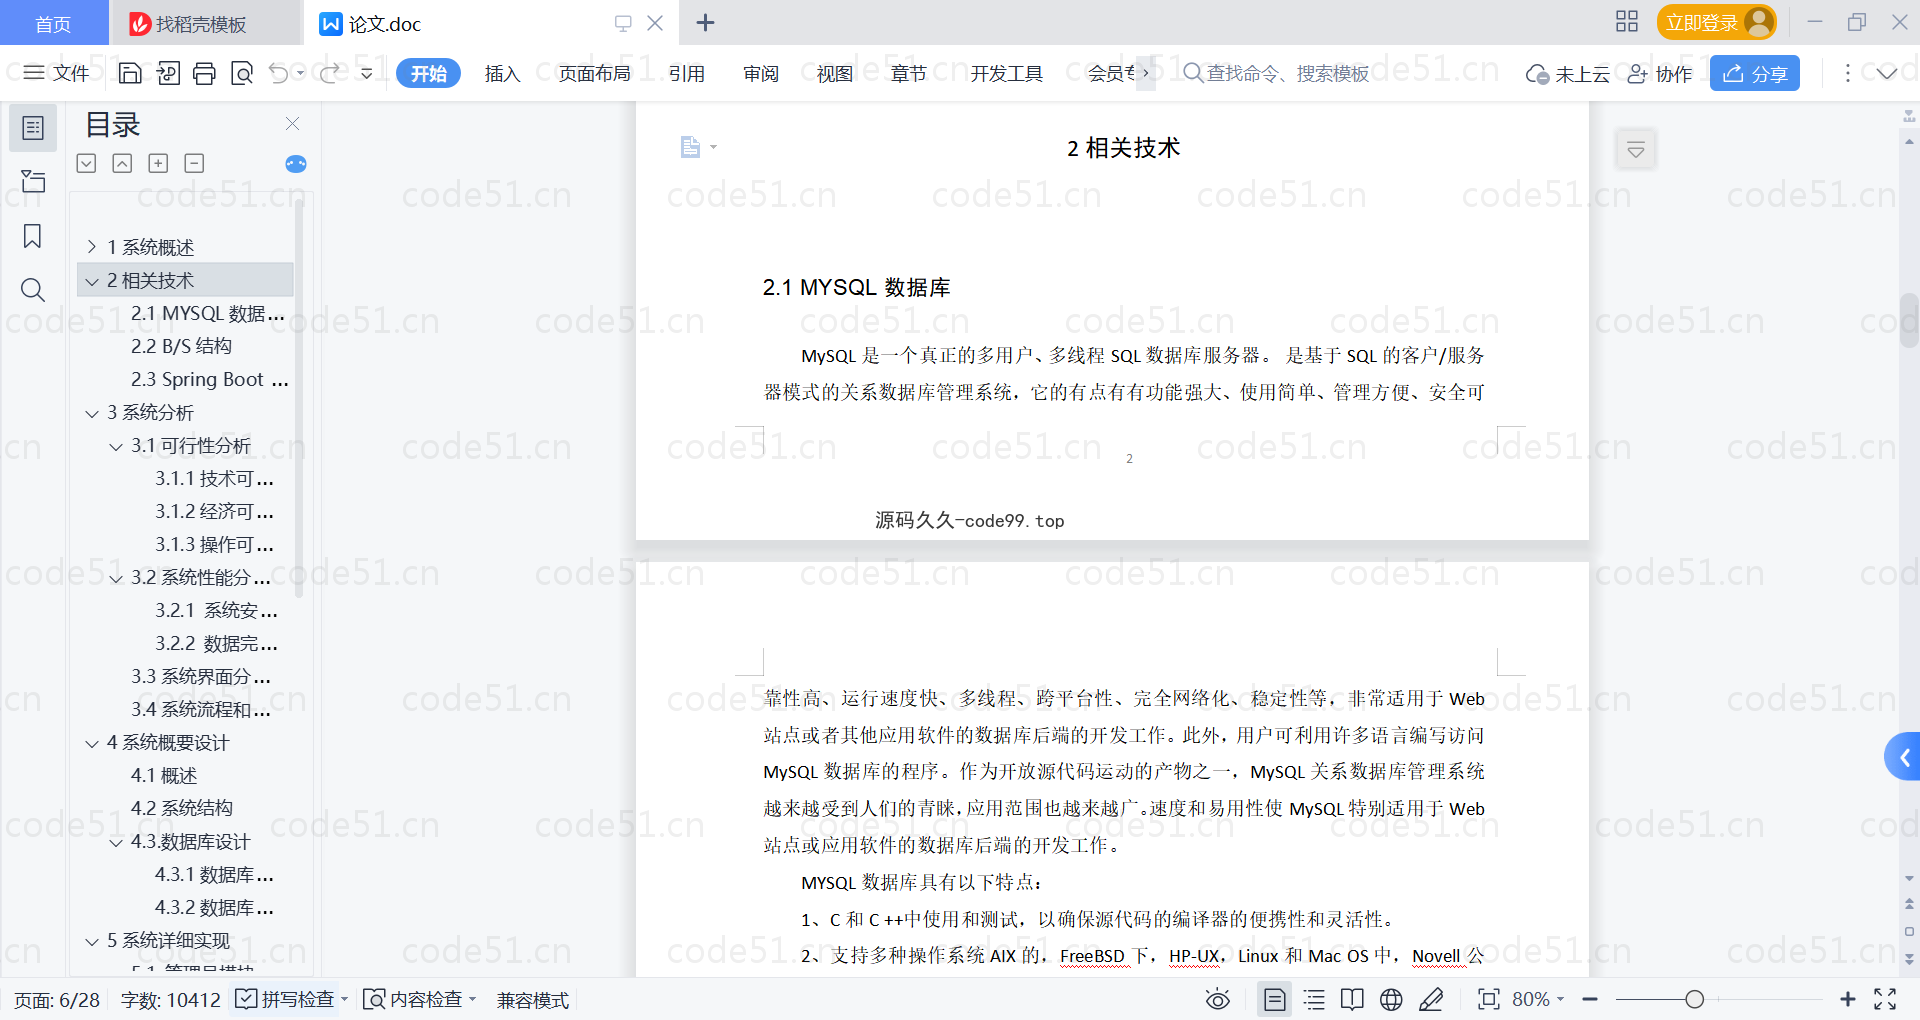Collapse all outline levels icon
Screen dimensions: 1920x1020
tap(122, 163)
